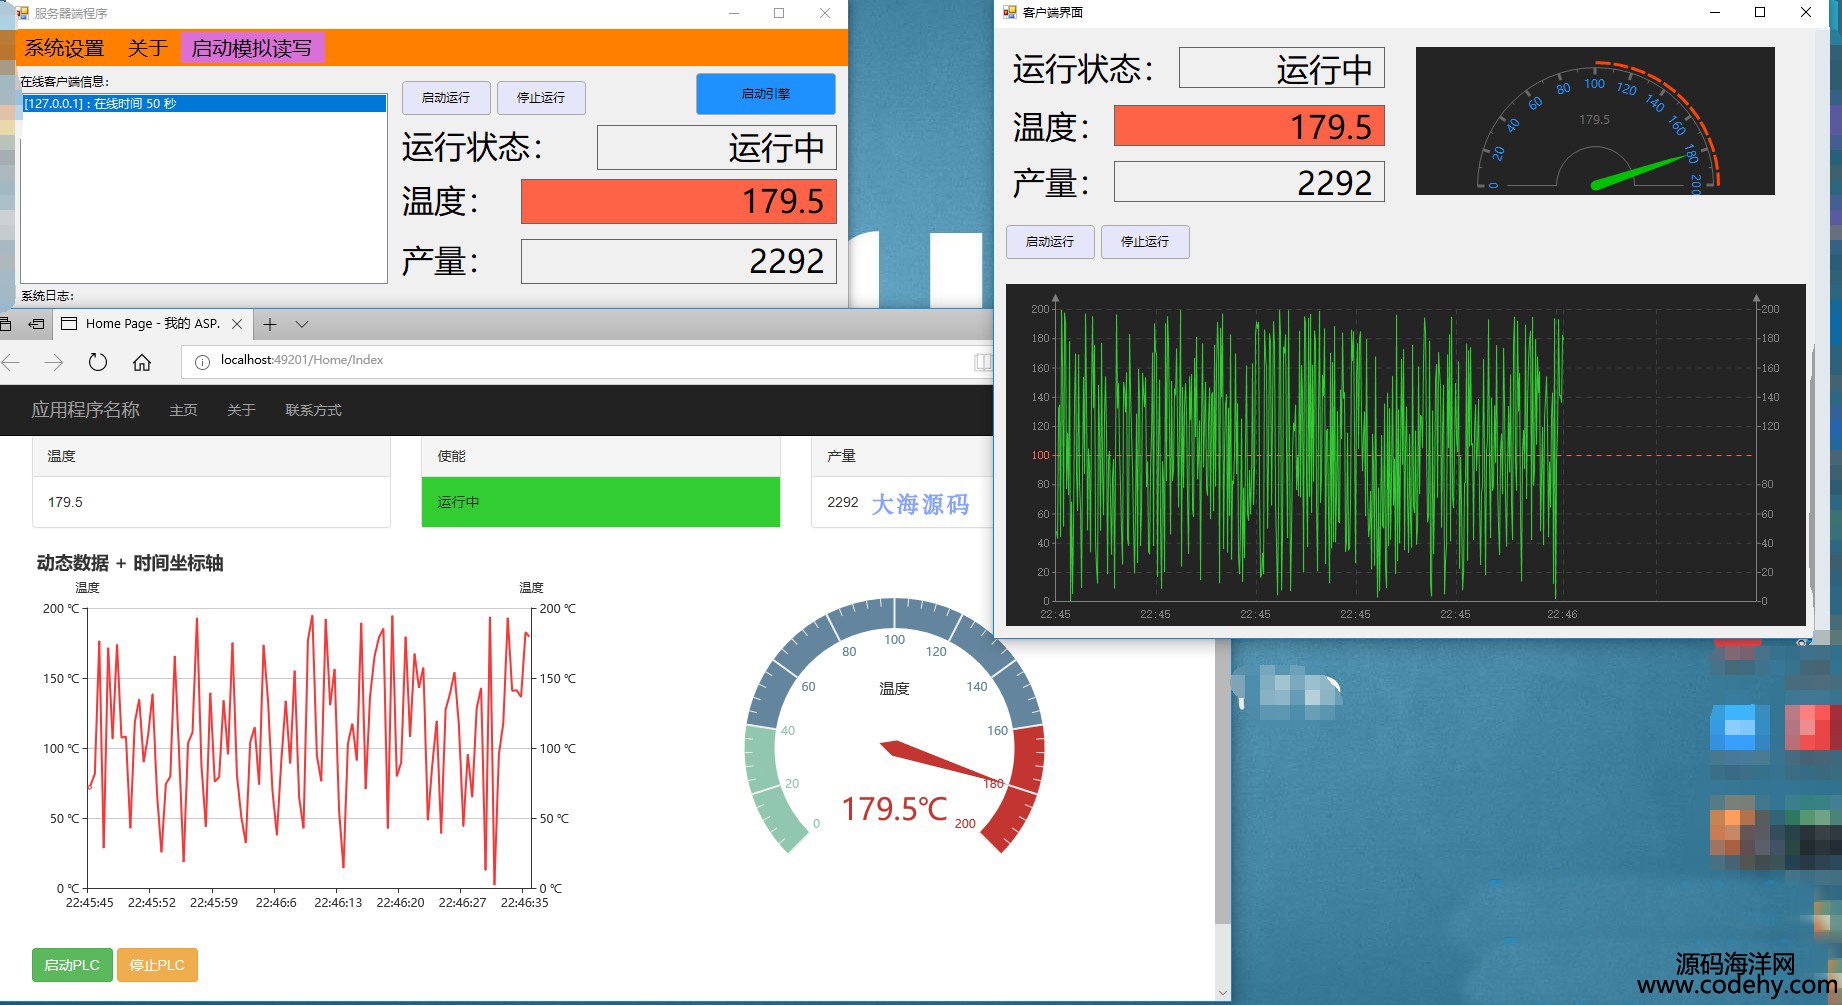This screenshot has height=1005, width=1842.
Task: Click browser home icon
Action: click(142, 362)
